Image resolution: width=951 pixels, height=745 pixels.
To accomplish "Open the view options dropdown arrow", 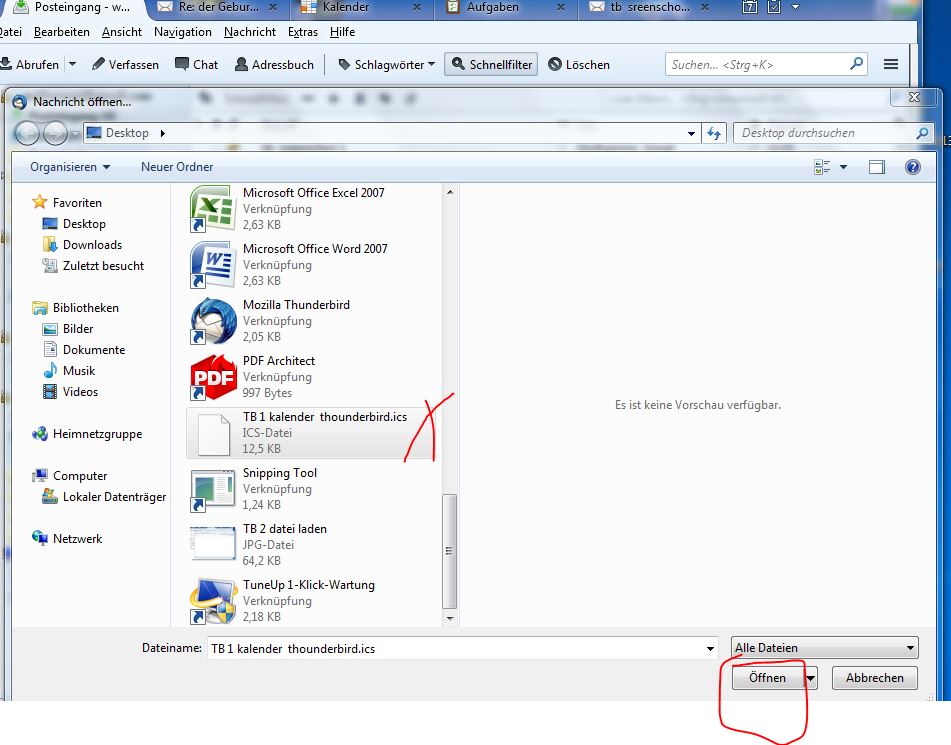I will coord(843,167).
